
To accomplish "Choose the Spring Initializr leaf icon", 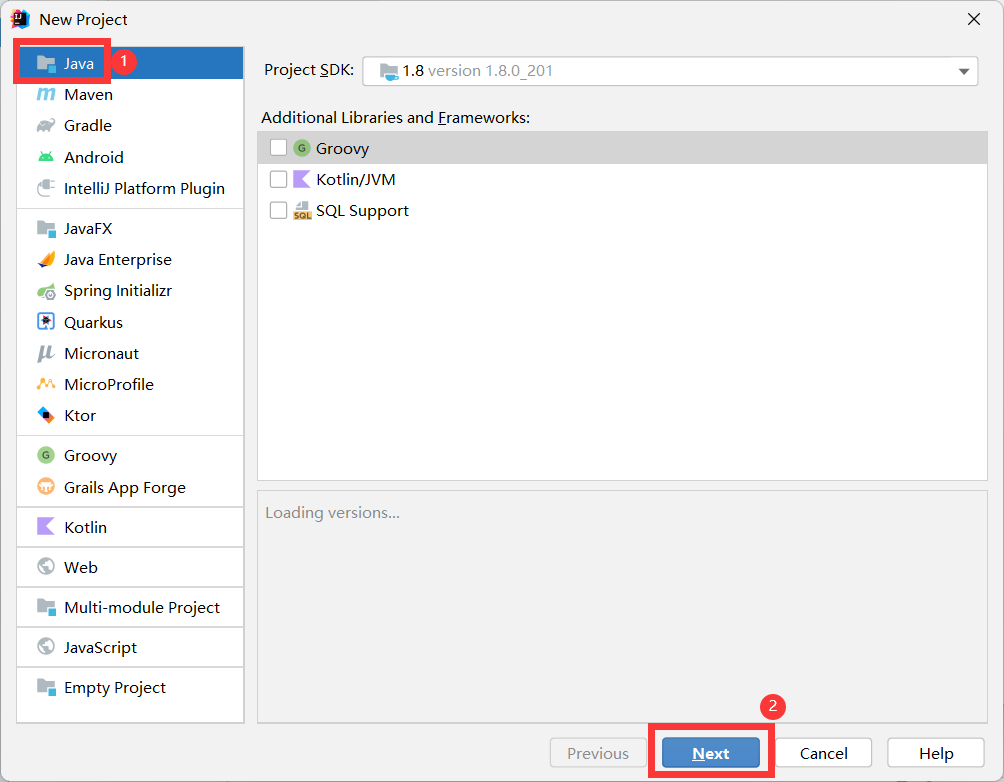I will (x=46, y=291).
